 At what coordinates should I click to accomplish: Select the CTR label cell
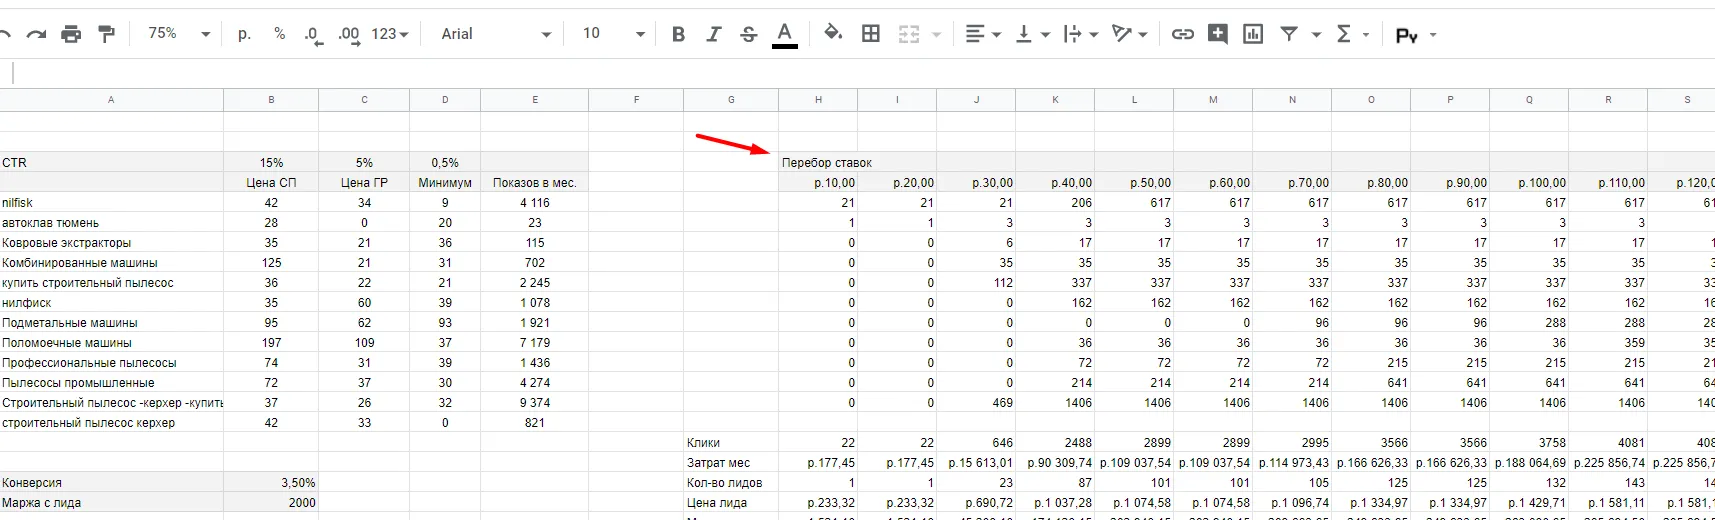pyautogui.click(x=111, y=162)
